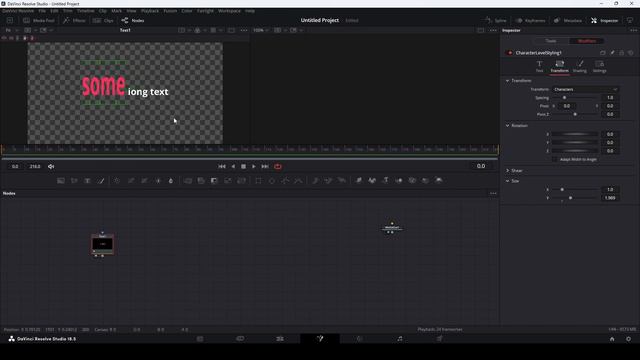640x360 pixels.
Task: Open the Spline editor panel
Action: coord(496,20)
